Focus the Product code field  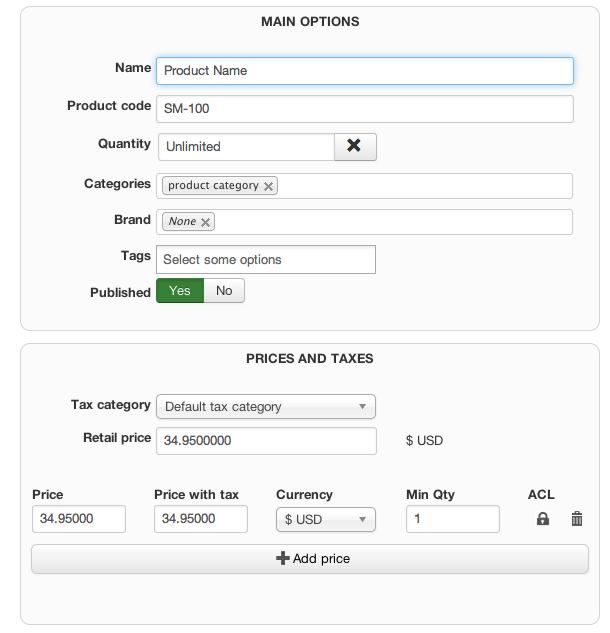click(365, 108)
